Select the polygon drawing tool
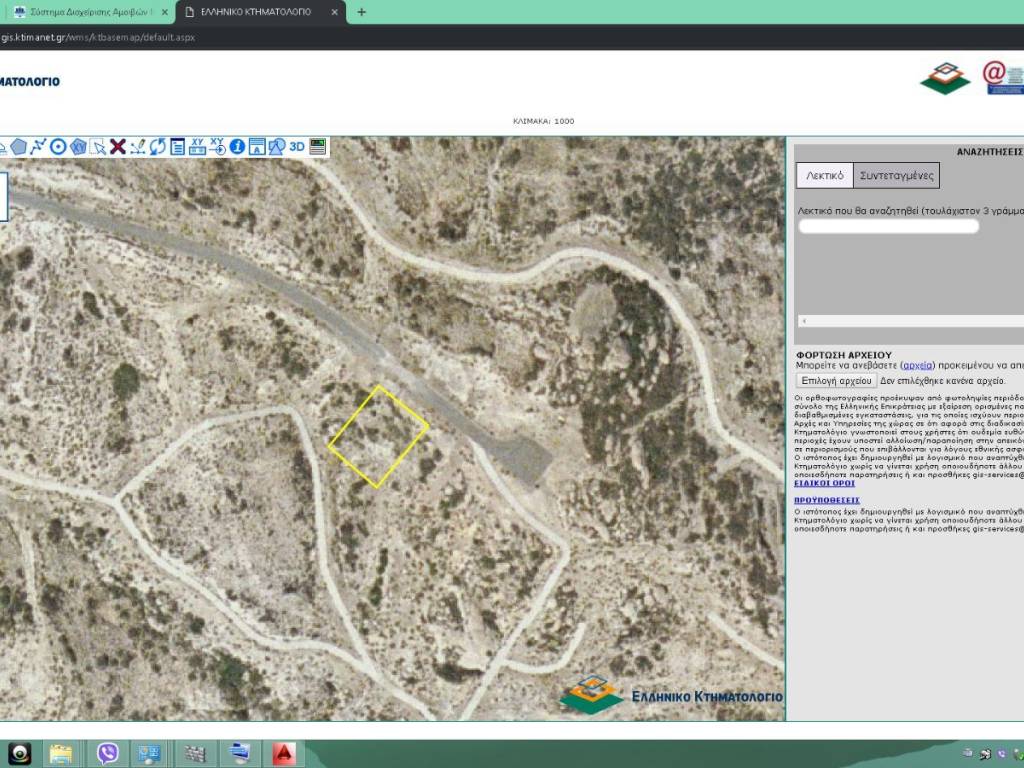This screenshot has height=768, width=1024. (18, 147)
